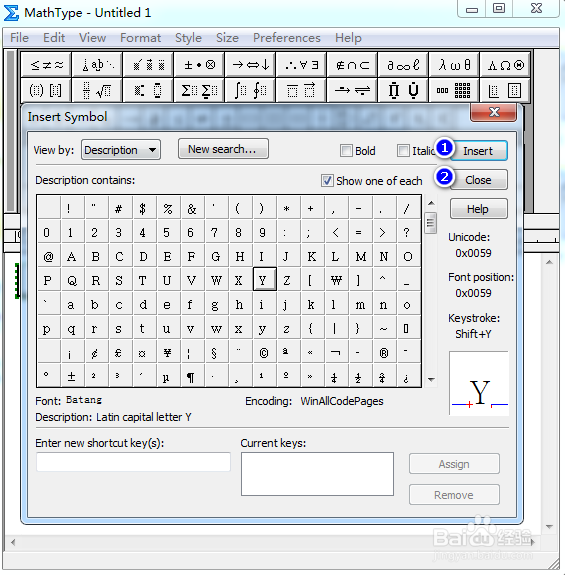Open the summation templates palette

[199, 90]
